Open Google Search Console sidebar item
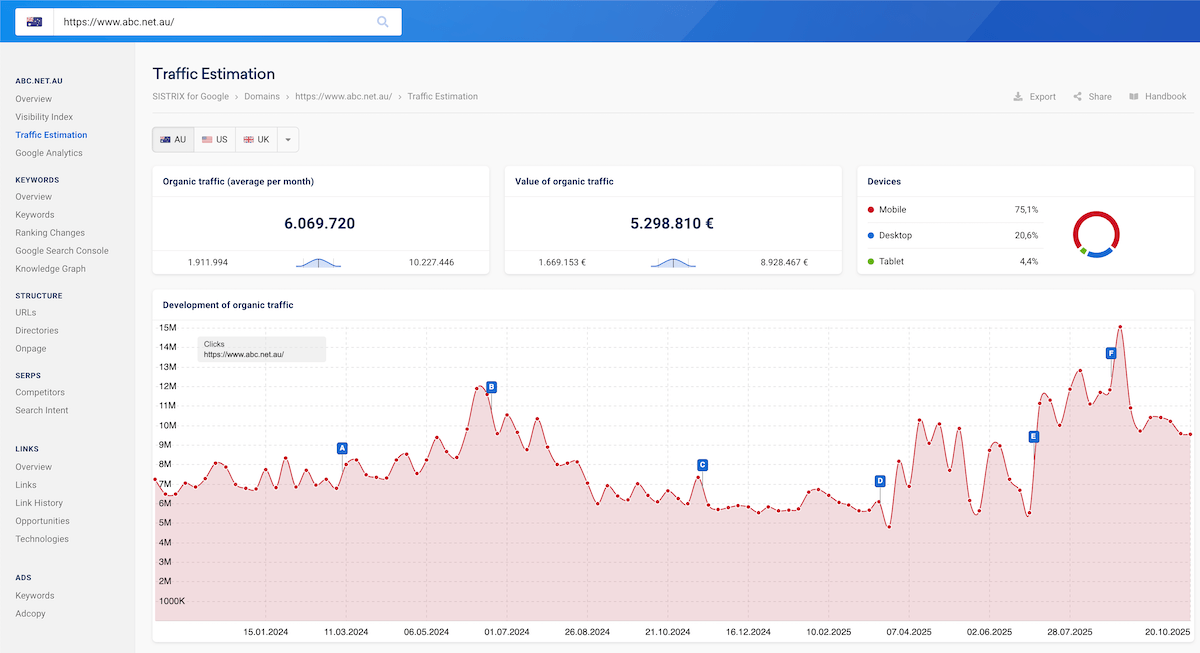 62,251
